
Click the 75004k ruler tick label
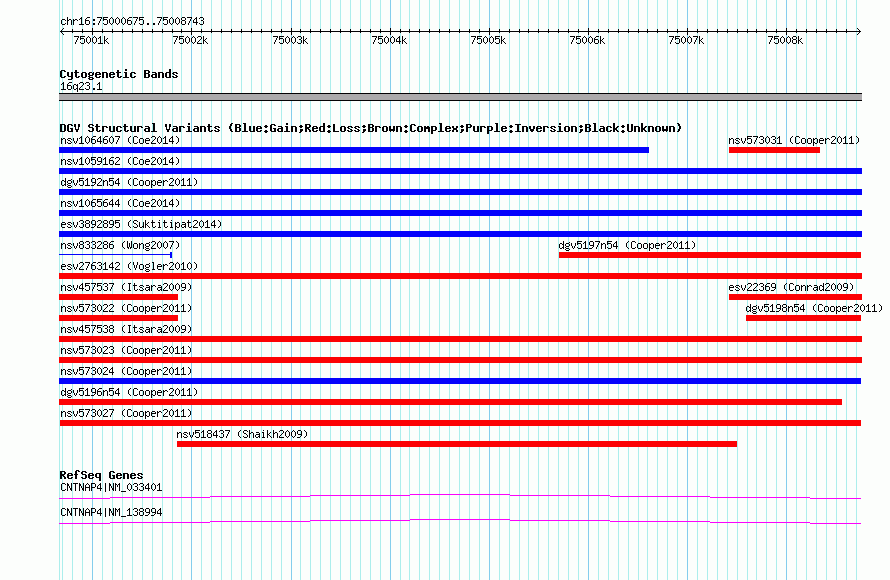tap(389, 40)
